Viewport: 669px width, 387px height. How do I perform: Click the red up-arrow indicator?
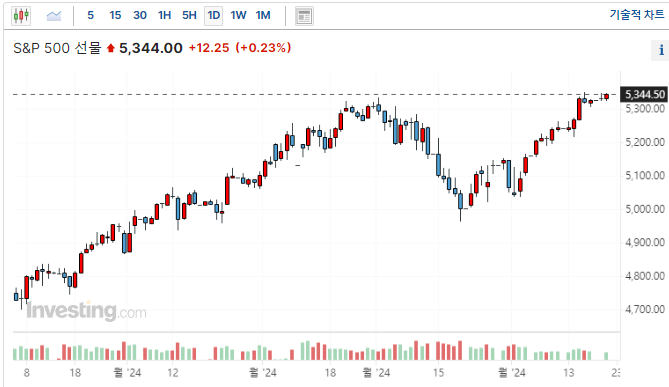coord(111,48)
